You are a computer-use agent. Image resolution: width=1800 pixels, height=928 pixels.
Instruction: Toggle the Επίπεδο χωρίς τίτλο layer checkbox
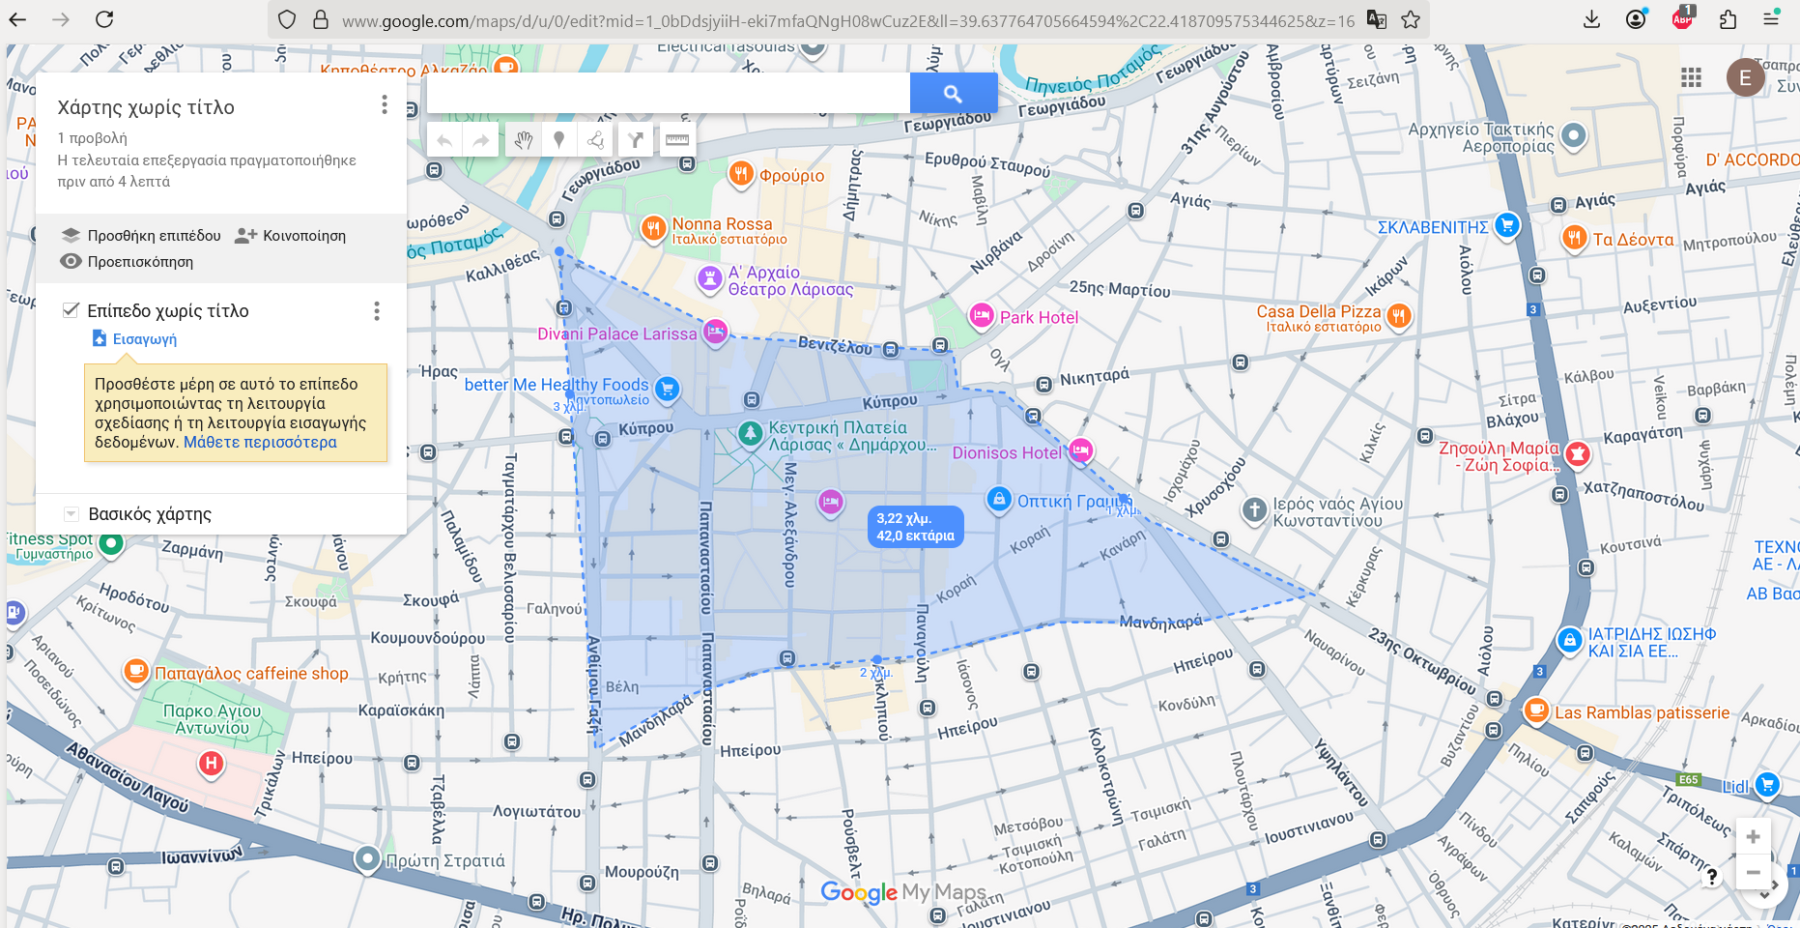(70, 310)
